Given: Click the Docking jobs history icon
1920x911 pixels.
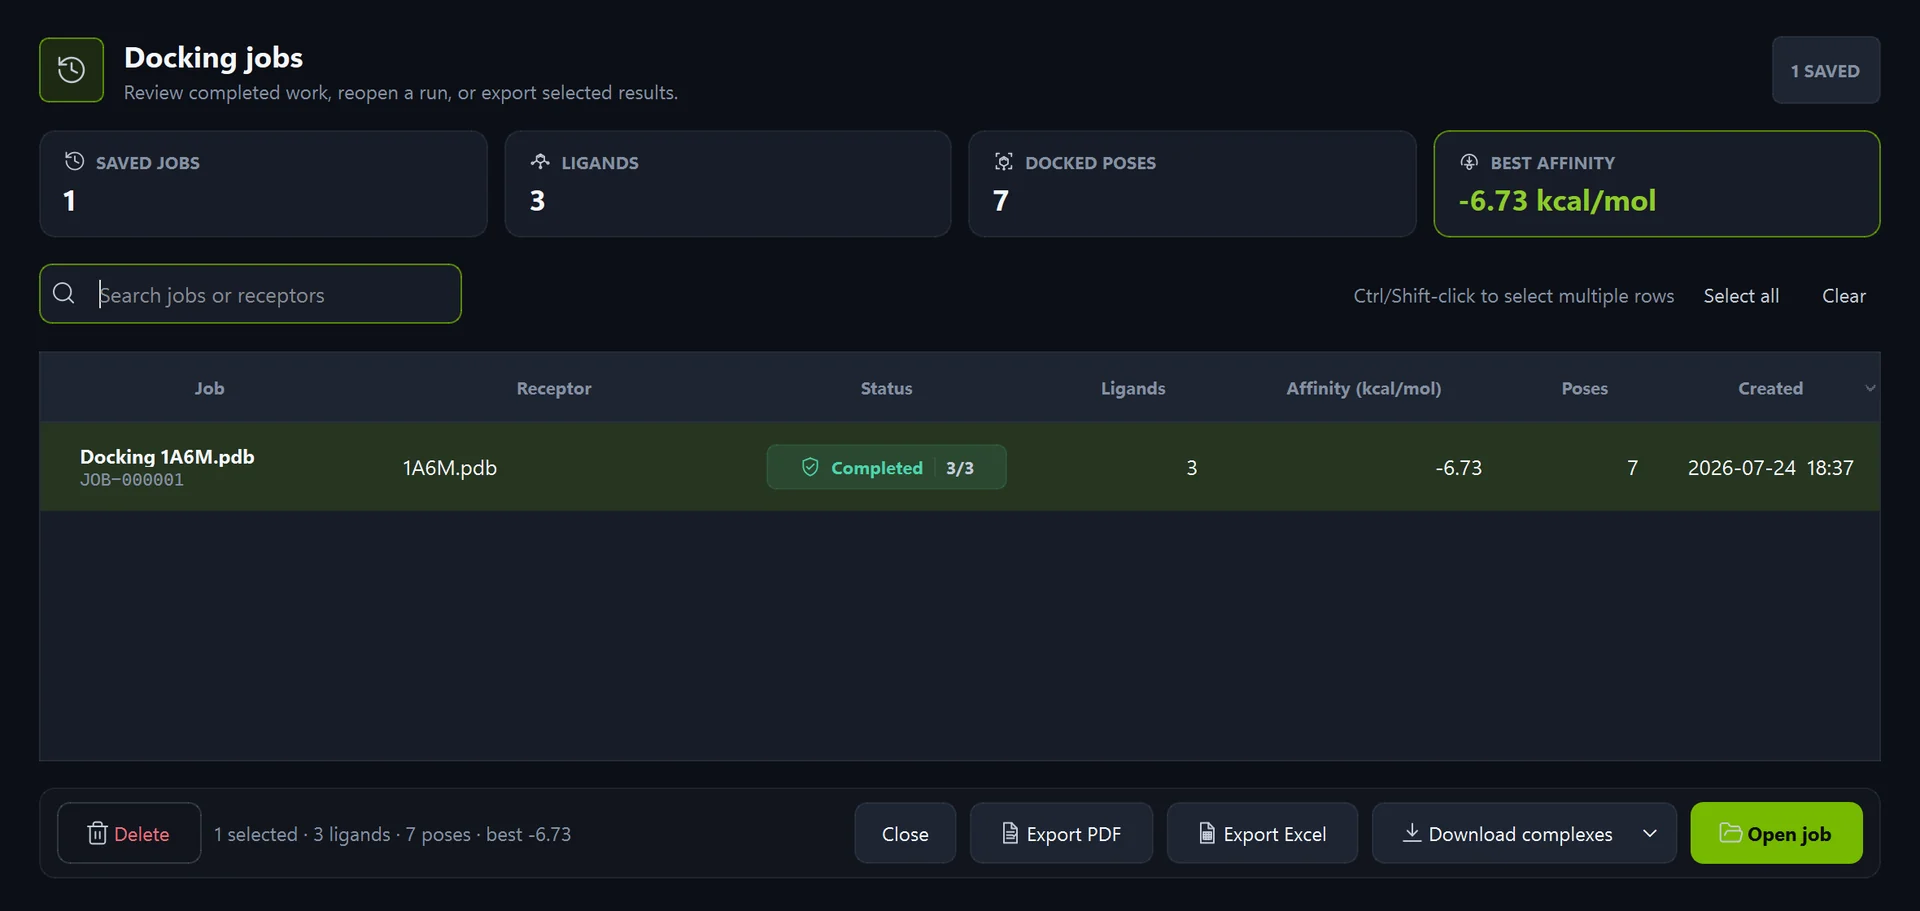Looking at the screenshot, I should point(71,70).
